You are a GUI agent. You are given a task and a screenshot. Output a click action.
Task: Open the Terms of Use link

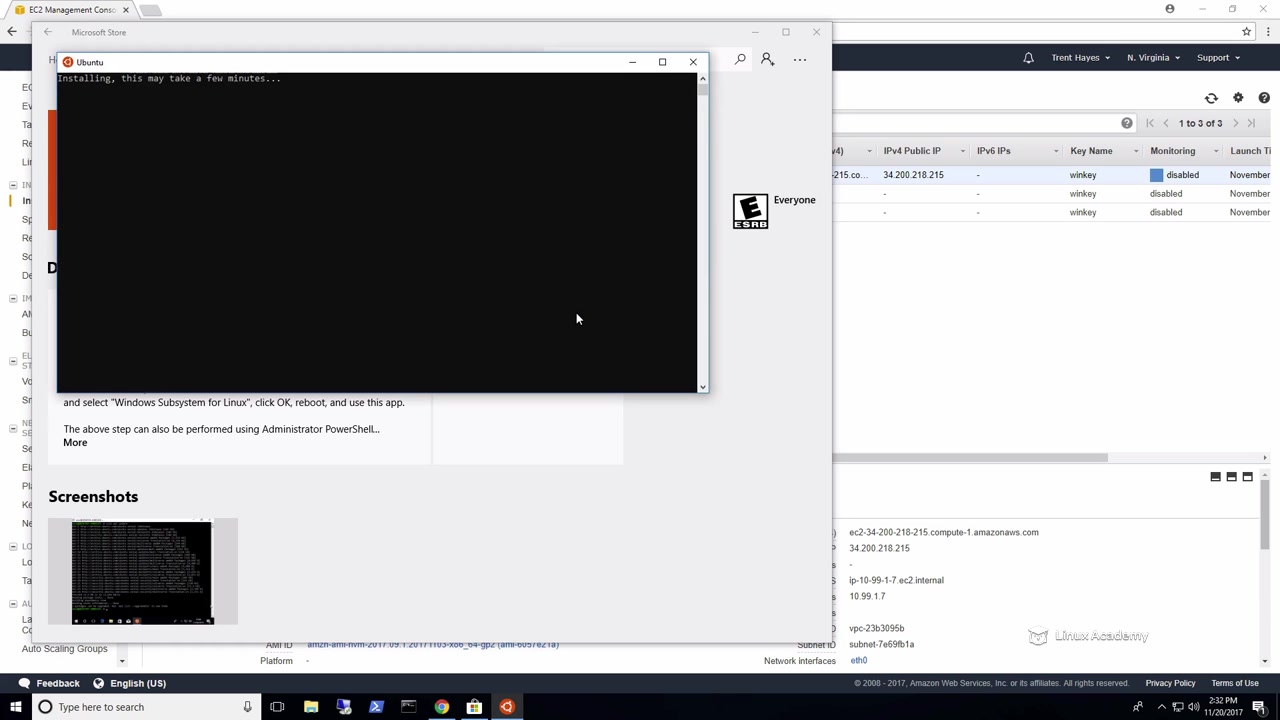[x=1235, y=683]
